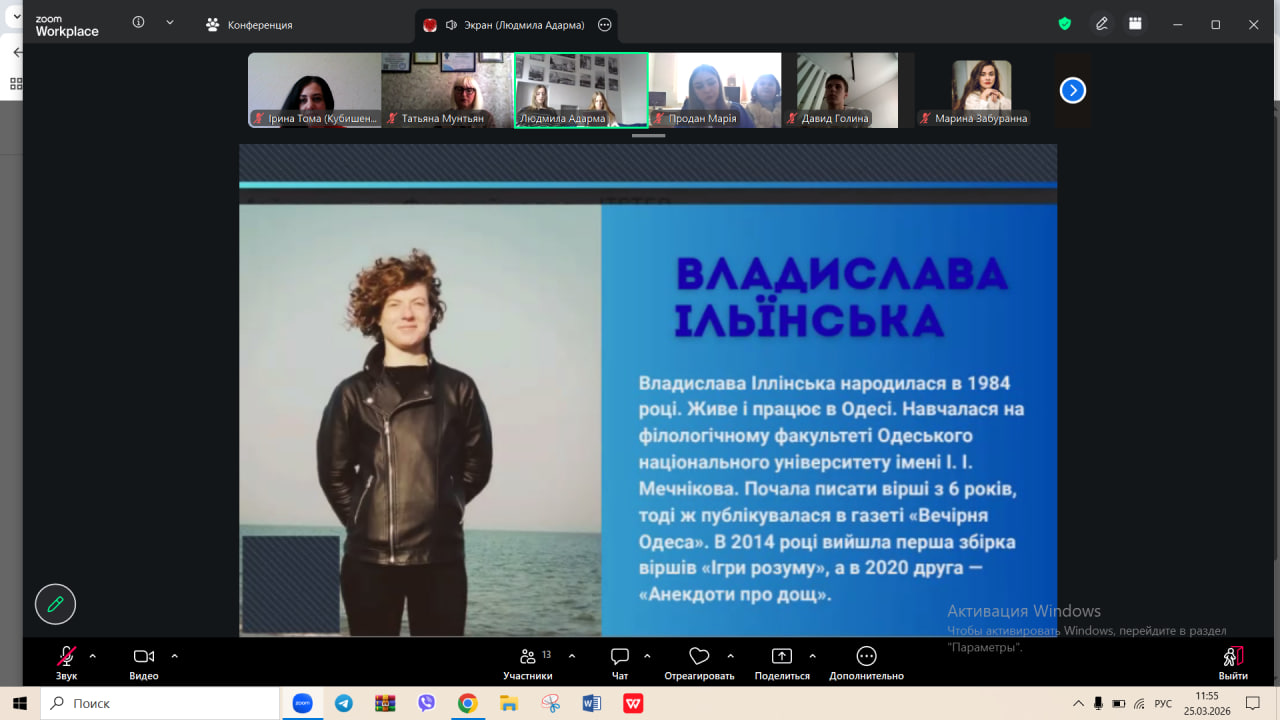The image size is (1280, 720).
Task: Expand the share options arrow
Action: click(x=812, y=656)
